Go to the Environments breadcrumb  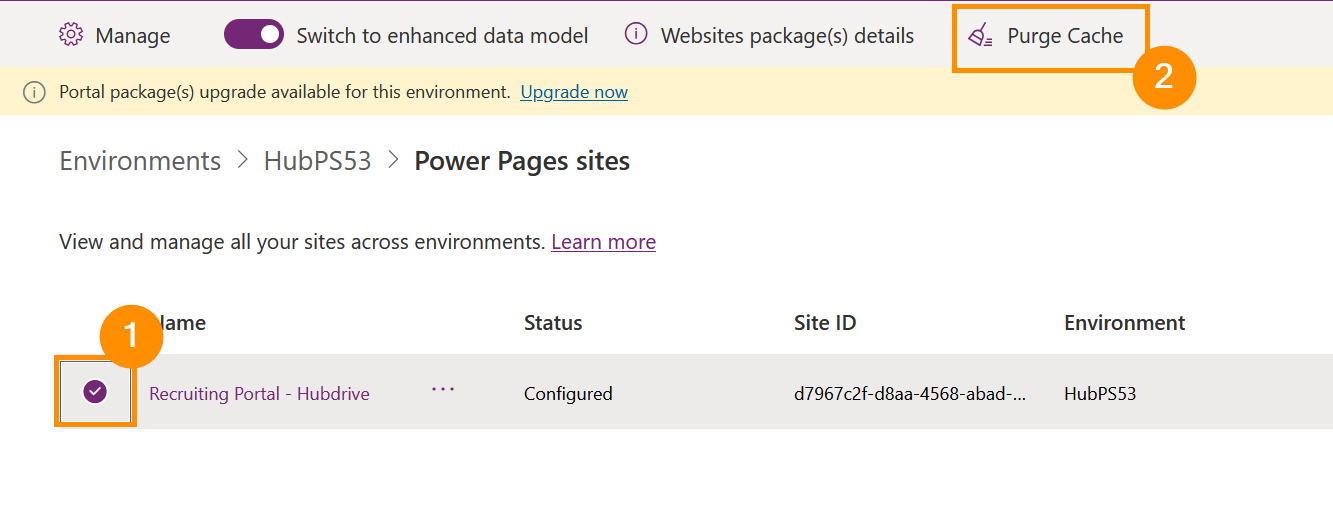click(140, 161)
